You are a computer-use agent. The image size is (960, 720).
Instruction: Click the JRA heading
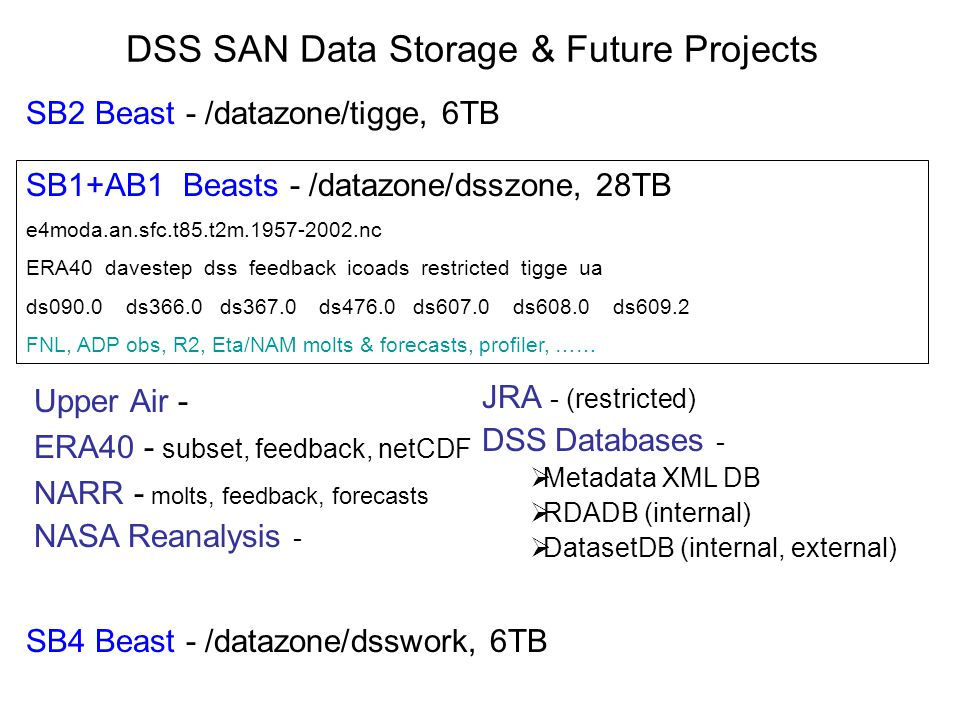(512, 397)
